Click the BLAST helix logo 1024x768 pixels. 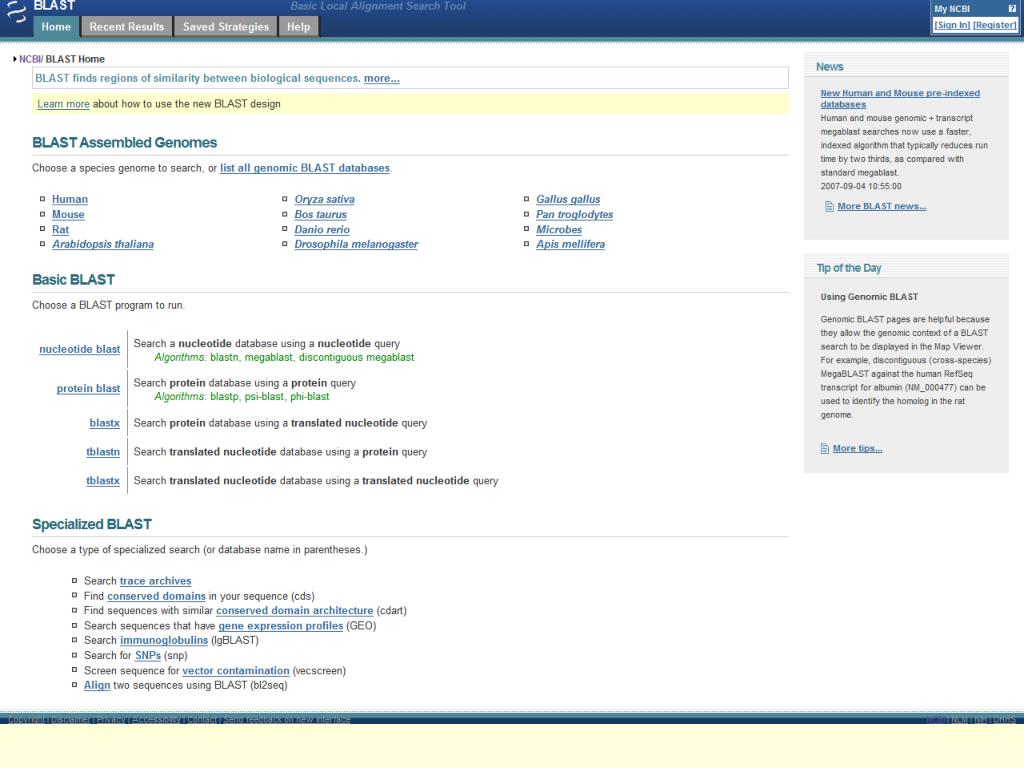coord(16,12)
